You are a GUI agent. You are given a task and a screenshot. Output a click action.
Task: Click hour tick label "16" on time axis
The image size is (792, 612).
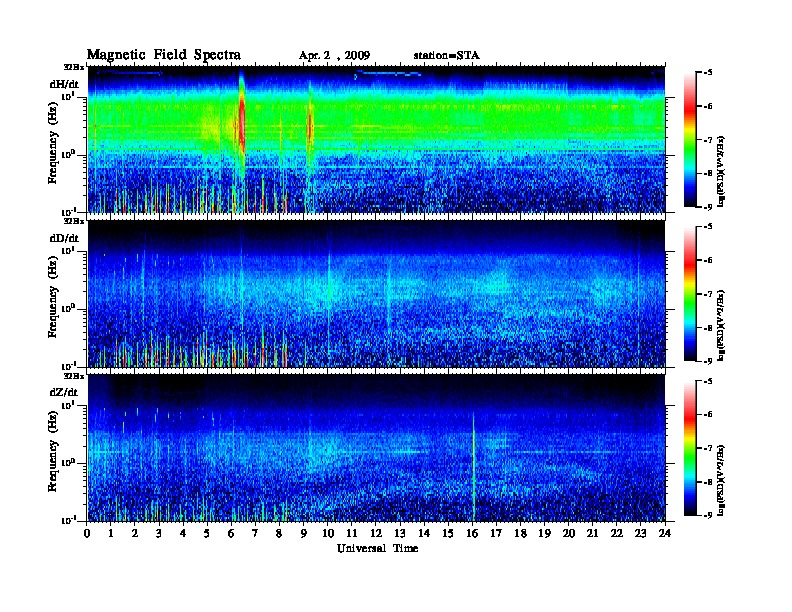click(472, 533)
